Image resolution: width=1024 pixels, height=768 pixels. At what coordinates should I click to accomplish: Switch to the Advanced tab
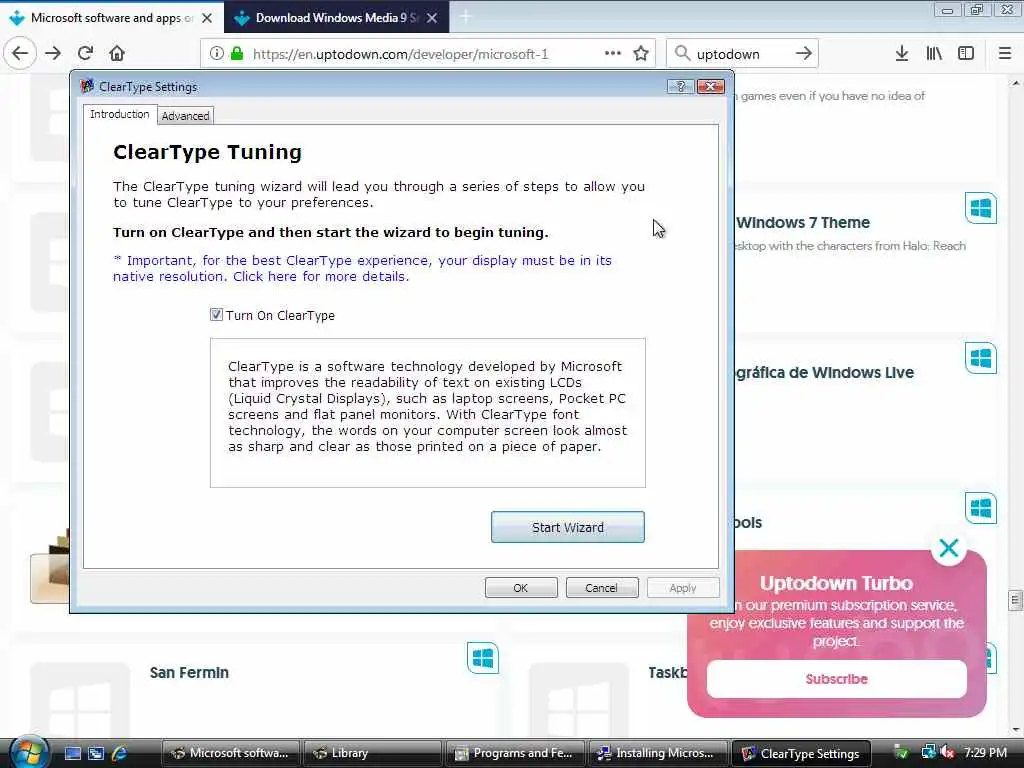185,116
